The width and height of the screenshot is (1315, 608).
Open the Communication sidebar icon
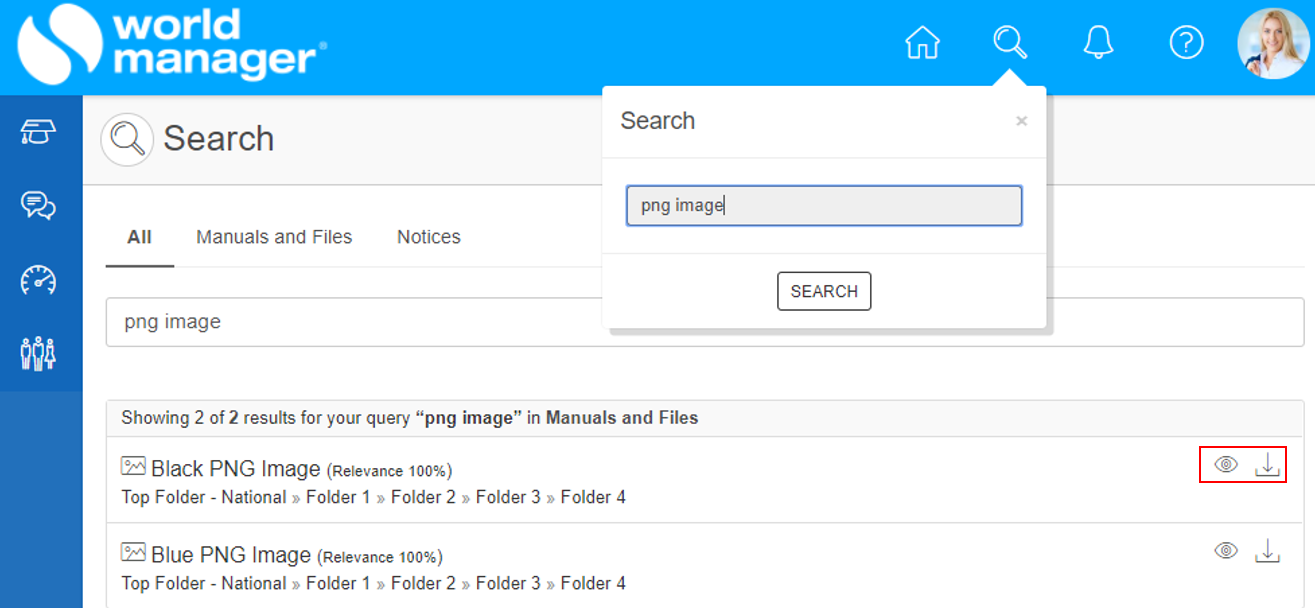tap(40, 207)
